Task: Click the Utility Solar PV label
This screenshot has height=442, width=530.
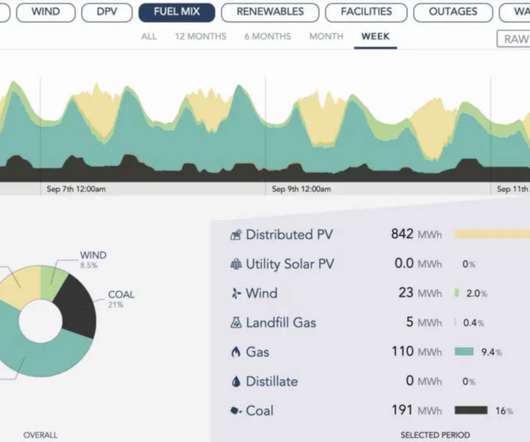Action: coord(290,264)
